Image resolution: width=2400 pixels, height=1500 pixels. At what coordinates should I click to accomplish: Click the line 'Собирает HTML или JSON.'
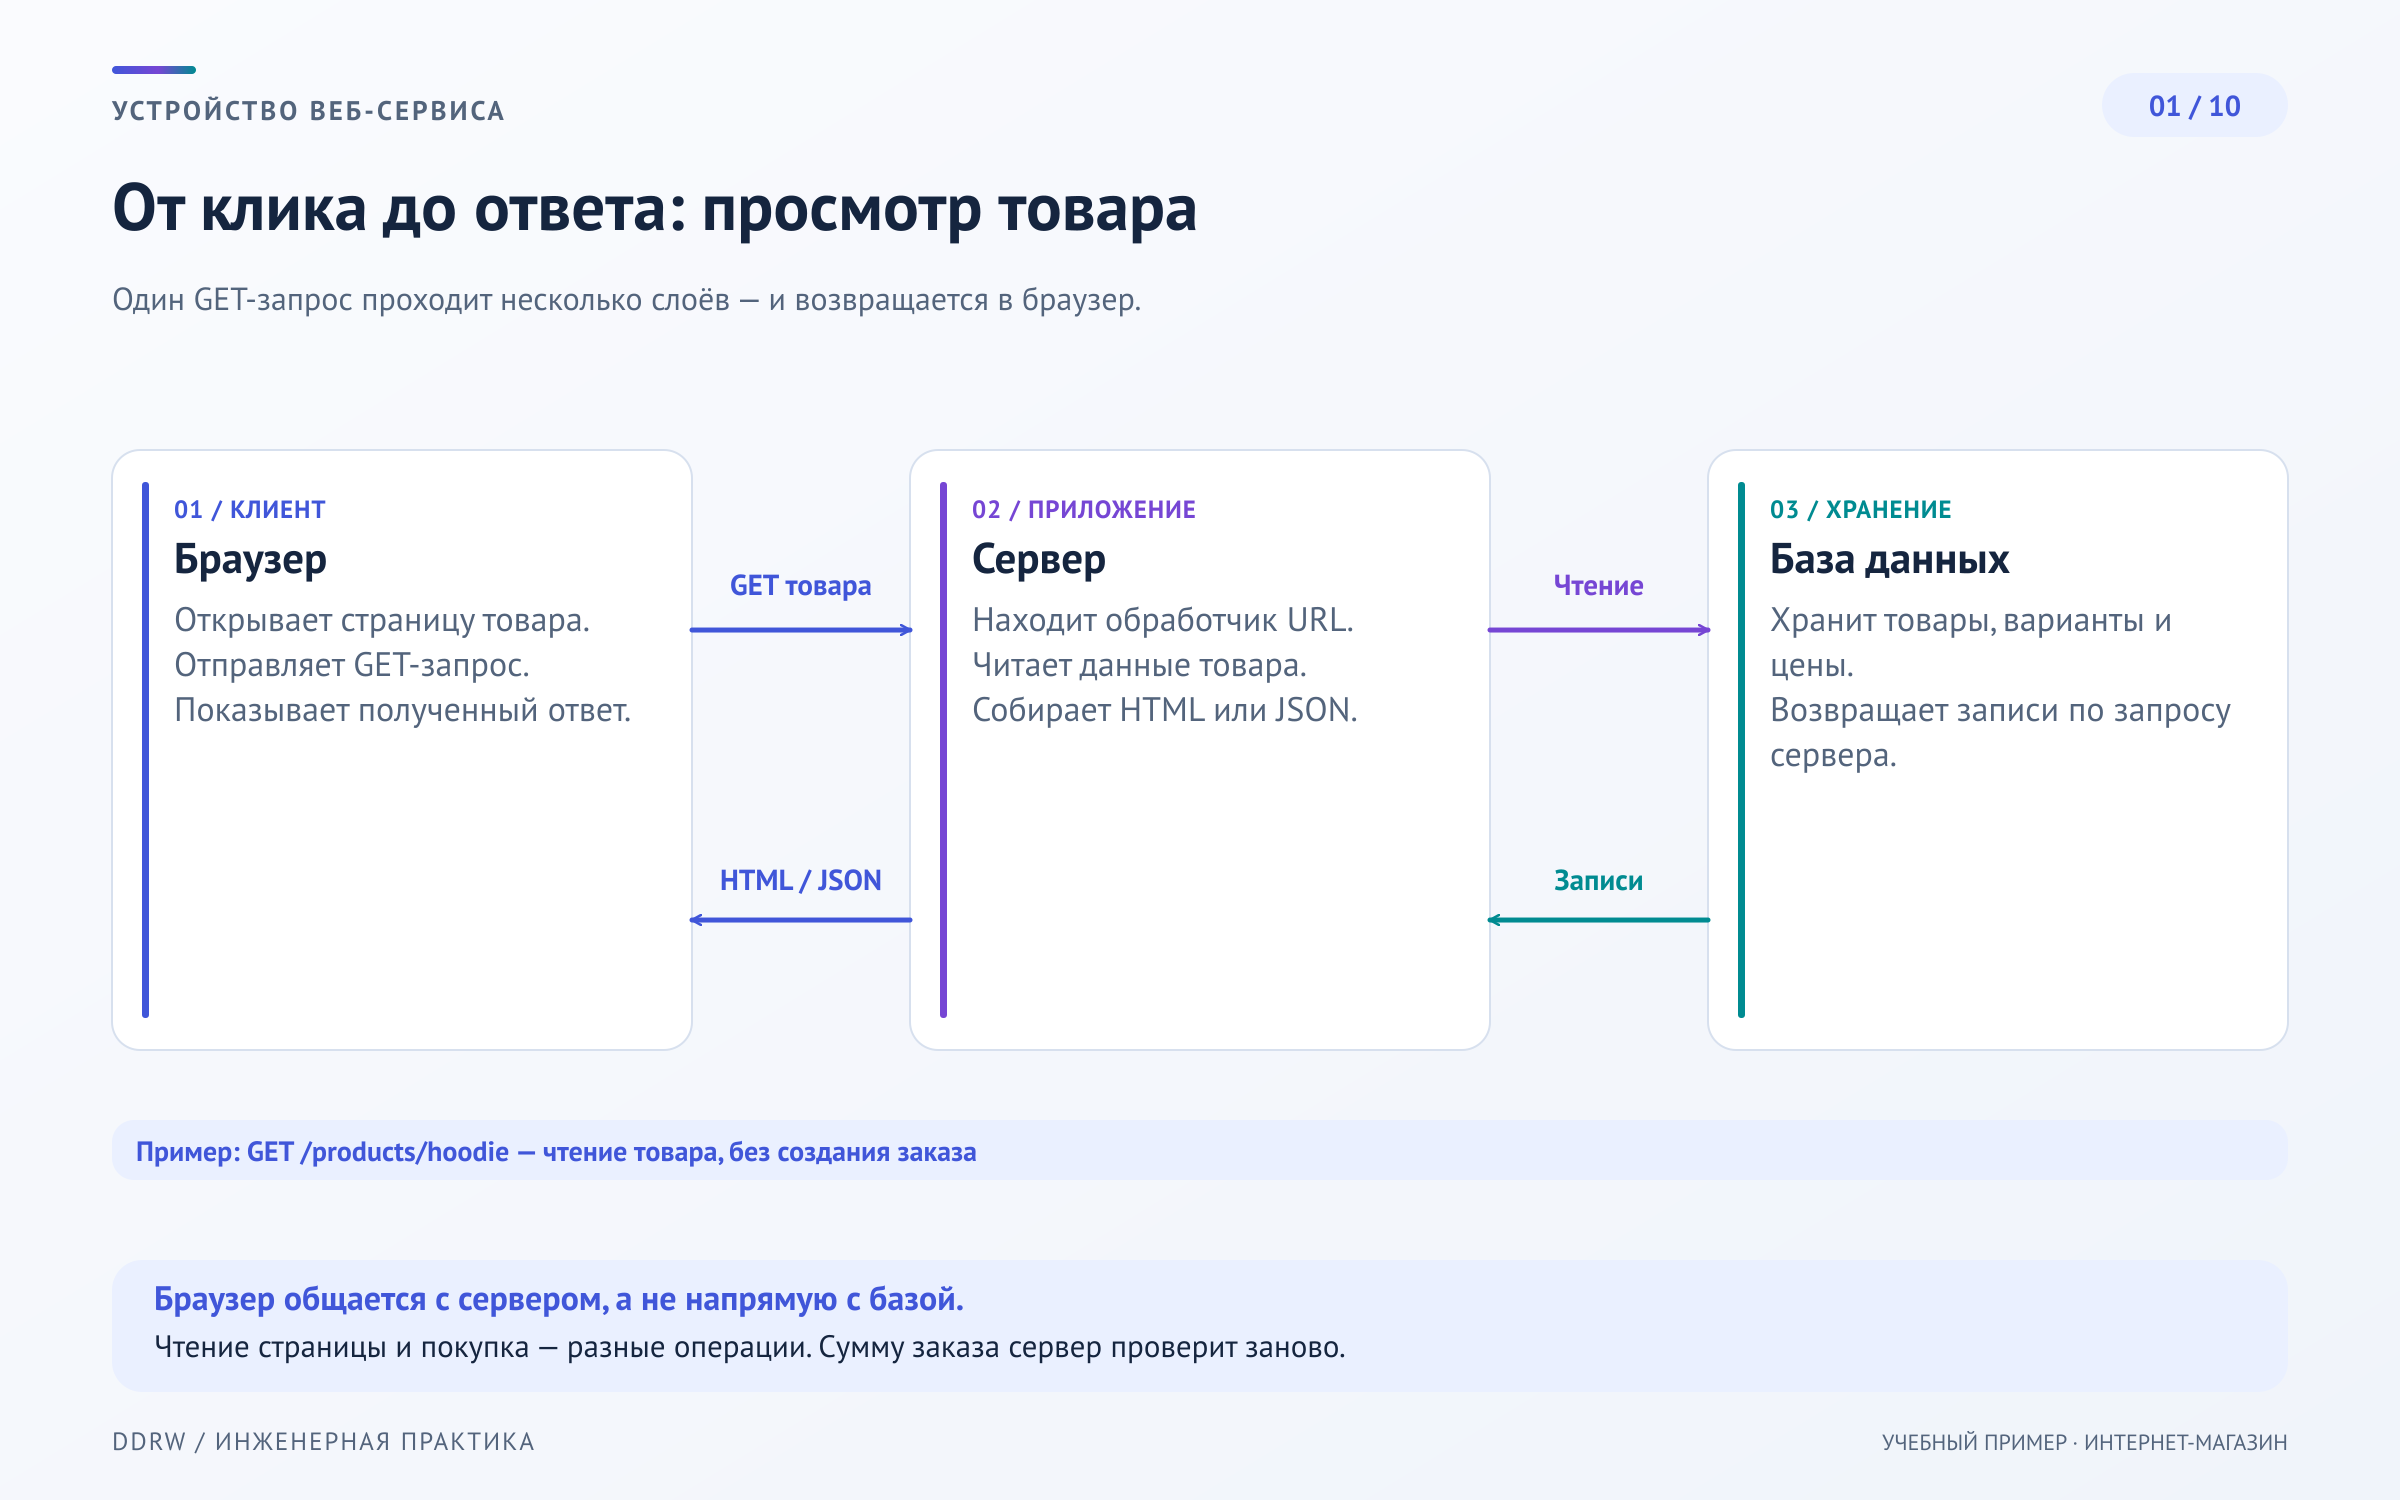tap(1164, 711)
